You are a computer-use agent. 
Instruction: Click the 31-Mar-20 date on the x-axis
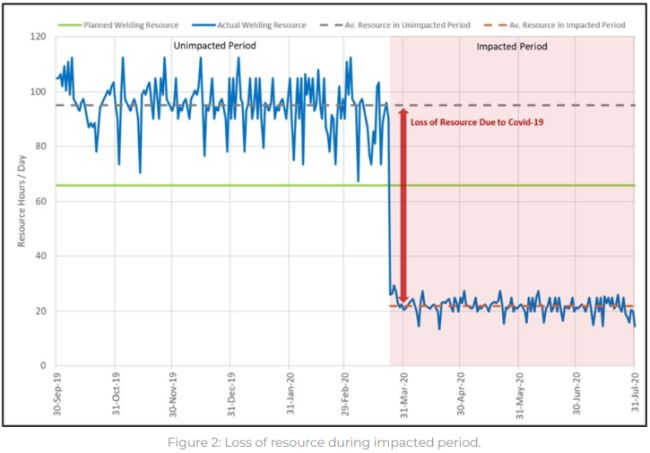pyautogui.click(x=403, y=394)
